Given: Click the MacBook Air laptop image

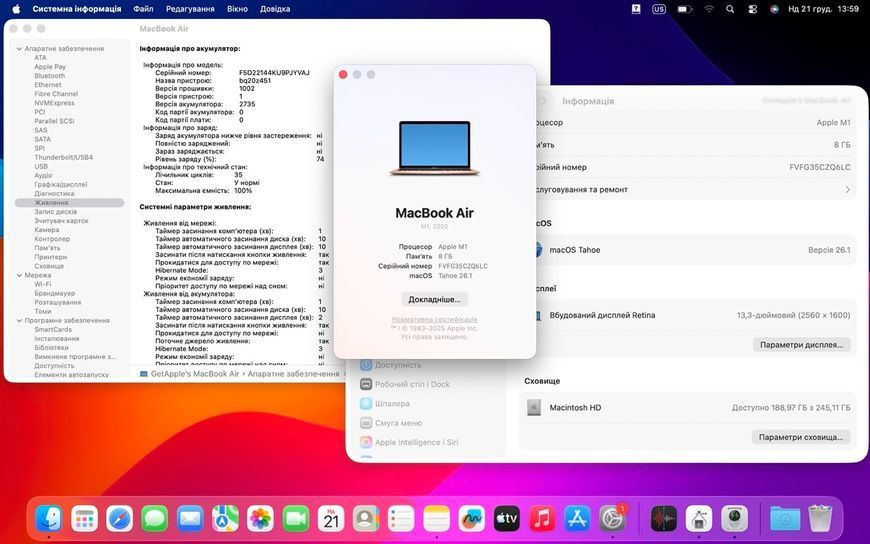Looking at the screenshot, I should 434,148.
